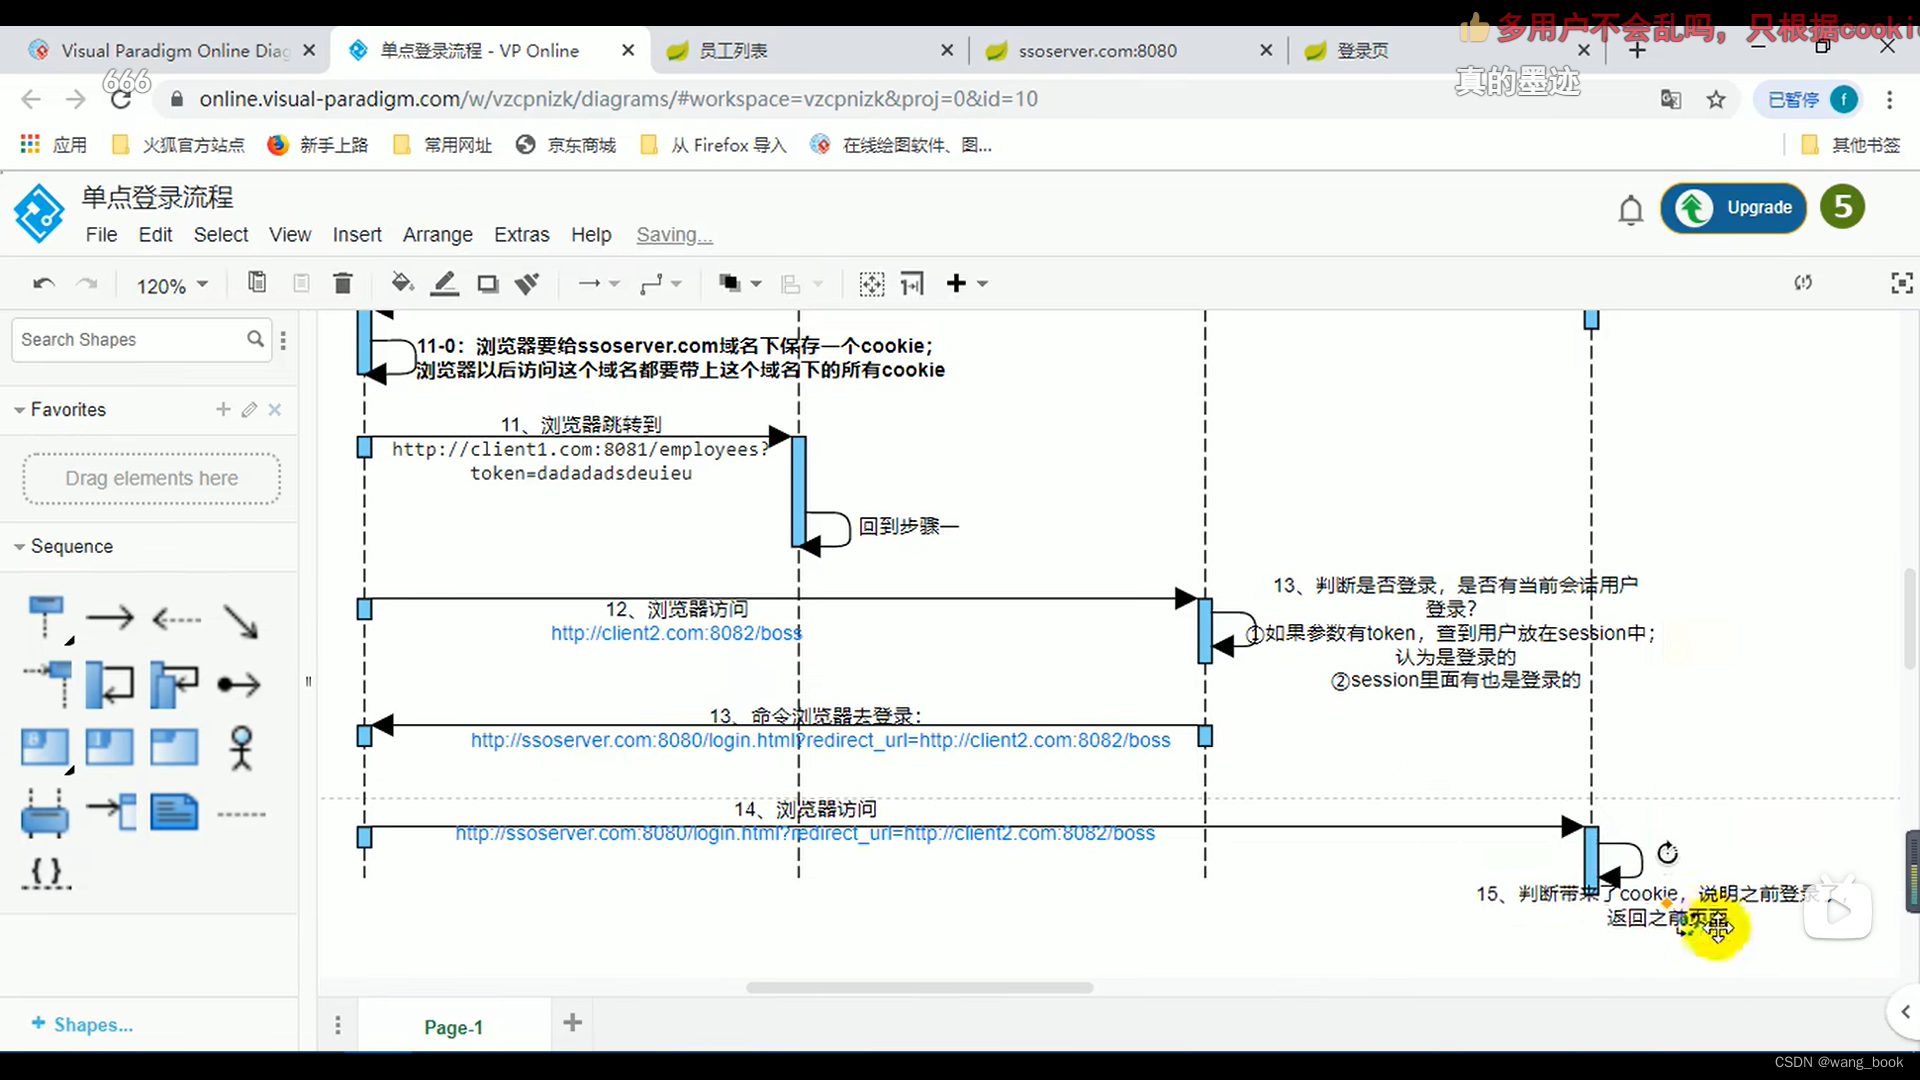Select the 120% zoom dropdown

(x=169, y=285)
